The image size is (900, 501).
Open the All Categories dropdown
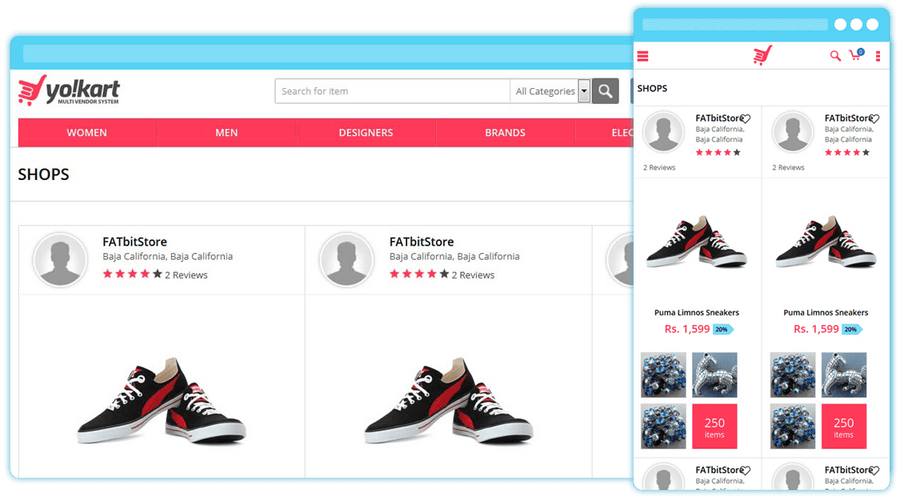coord(550,91)
